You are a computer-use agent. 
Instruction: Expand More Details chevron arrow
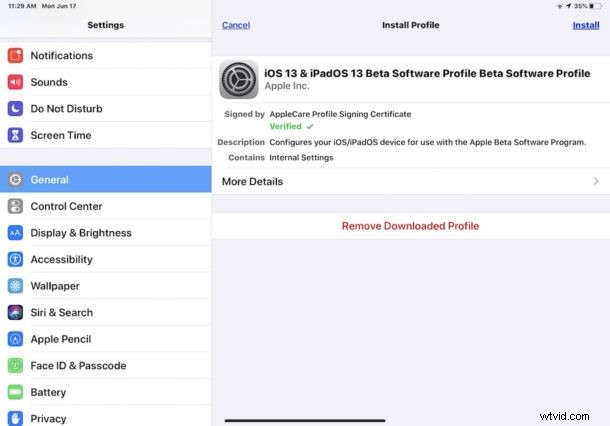pos(596,181)
